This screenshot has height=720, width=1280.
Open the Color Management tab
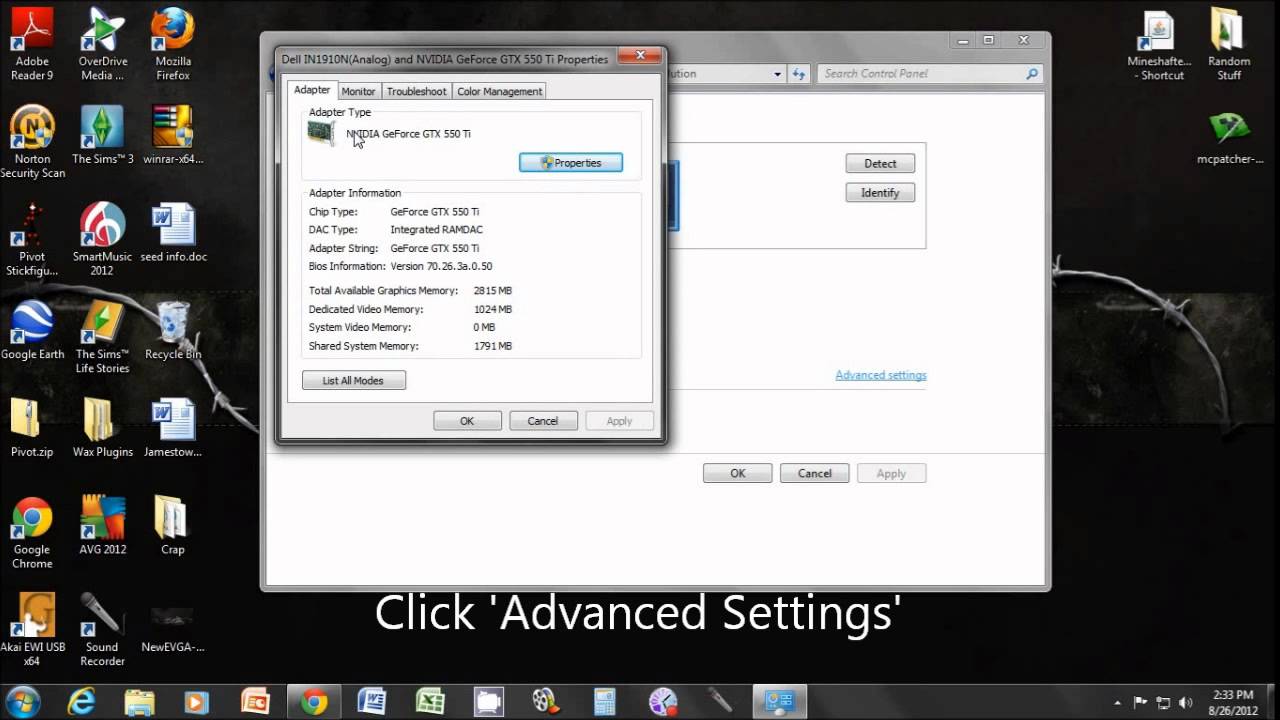[x=499, y=91]
